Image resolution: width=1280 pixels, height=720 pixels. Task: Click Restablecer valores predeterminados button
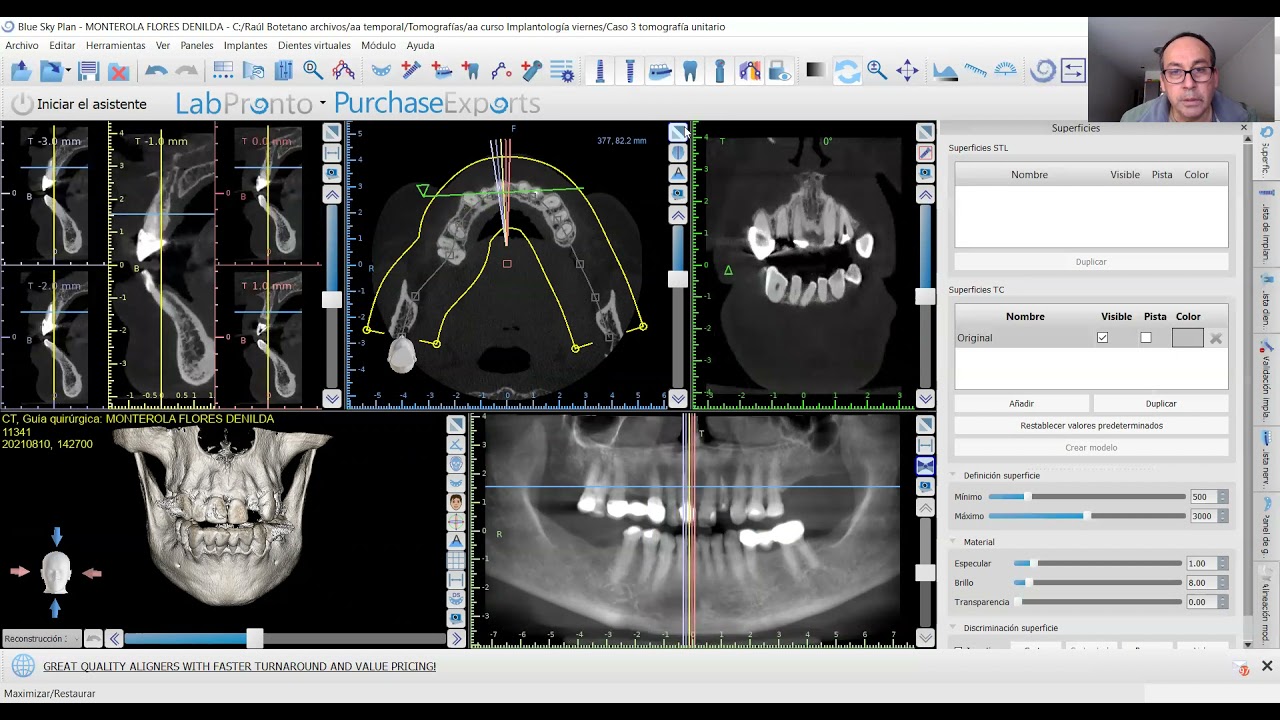point(1091,426)
